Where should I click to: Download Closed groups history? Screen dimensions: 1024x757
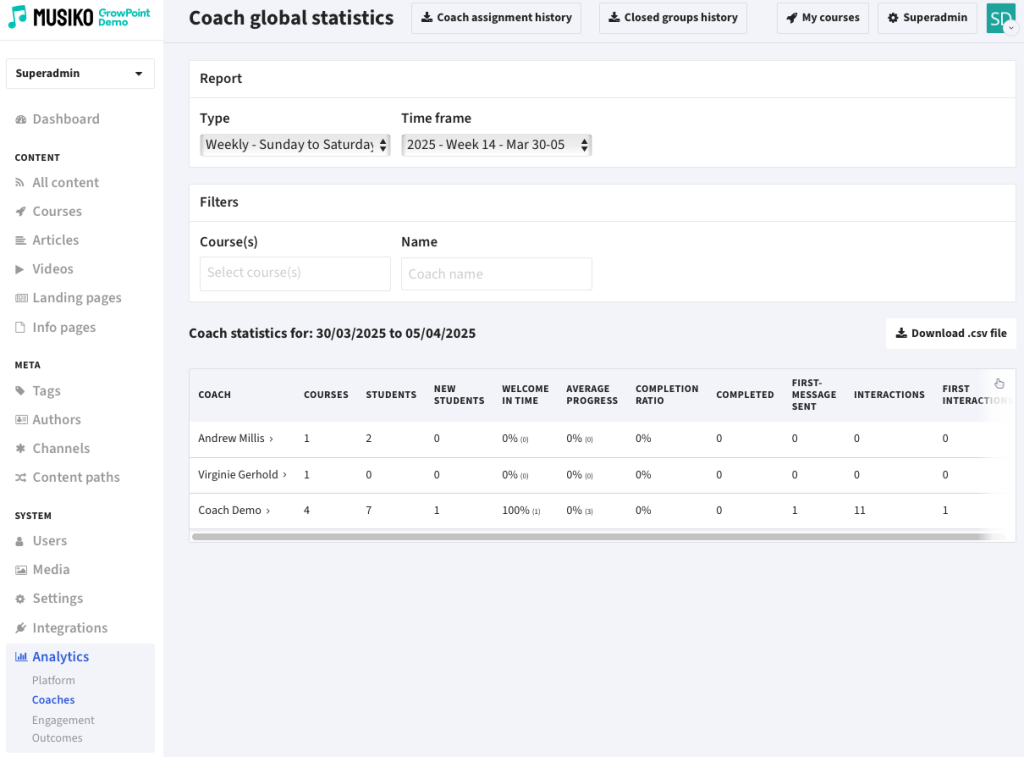coord(673,18)
